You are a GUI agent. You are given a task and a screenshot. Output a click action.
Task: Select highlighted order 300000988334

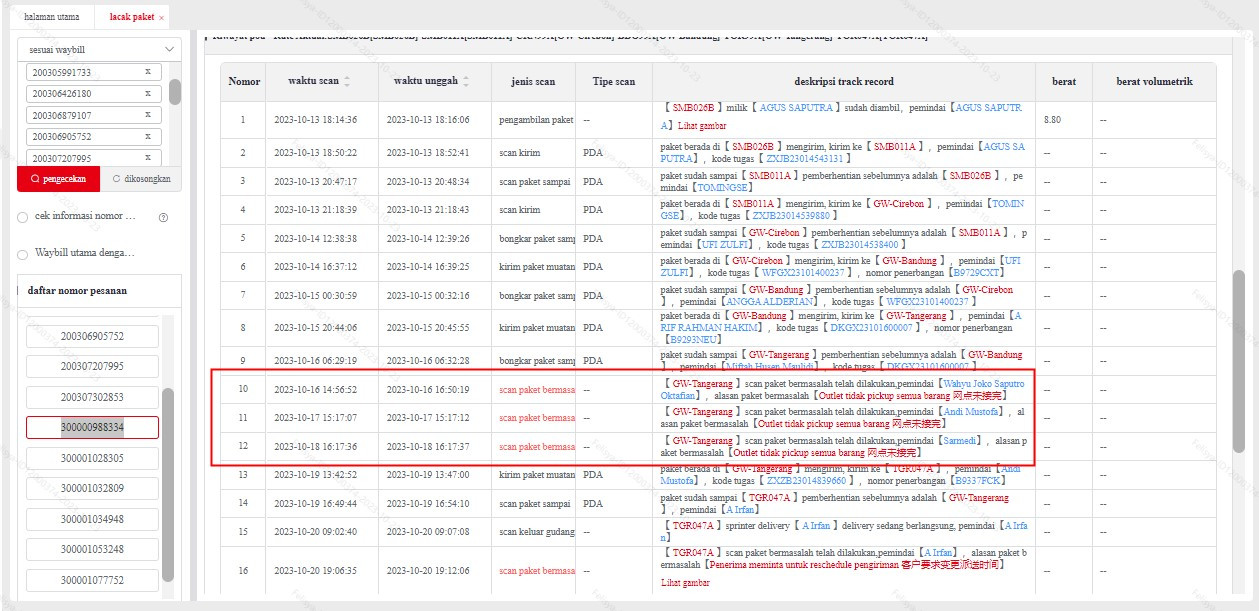click(92, 427)
